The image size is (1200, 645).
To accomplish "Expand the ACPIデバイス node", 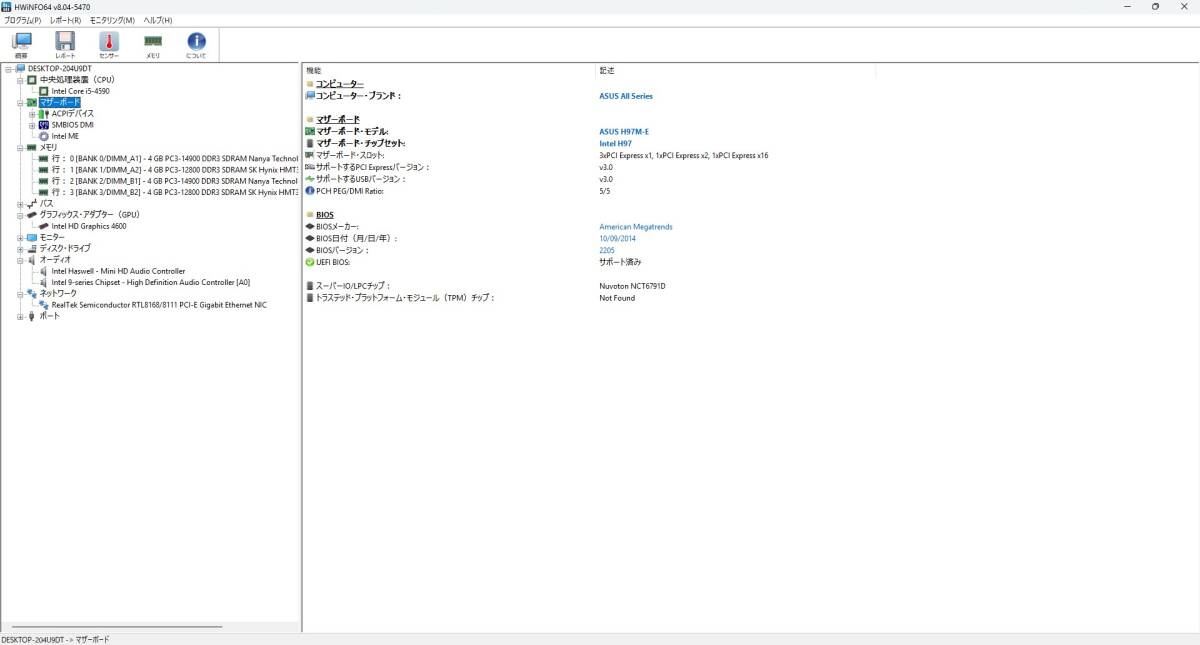I will click(32, 114).
